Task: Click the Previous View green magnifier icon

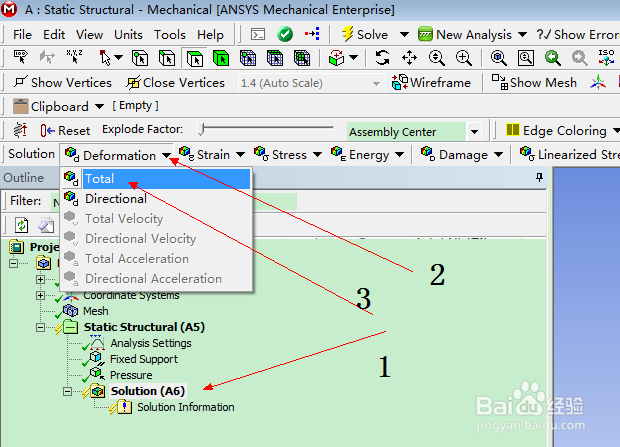Action: click(x=552, y=58)
